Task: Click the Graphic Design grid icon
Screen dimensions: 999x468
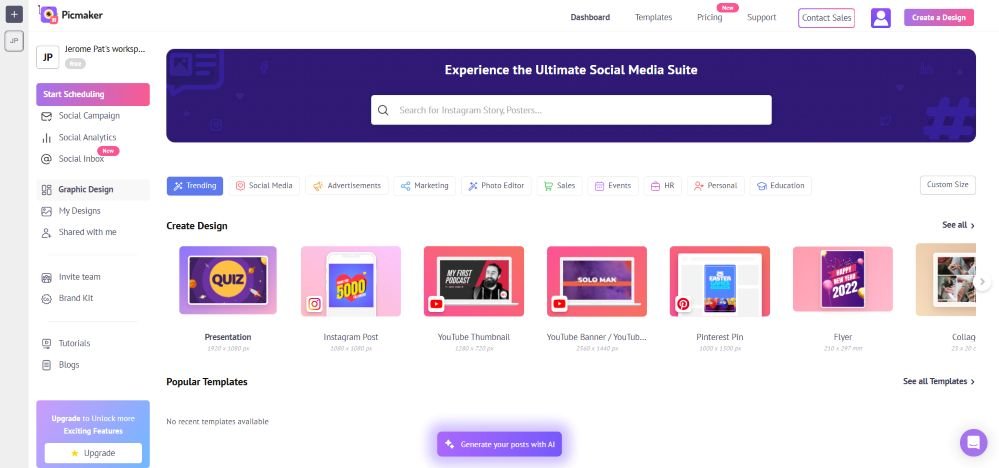Action: 47,190
